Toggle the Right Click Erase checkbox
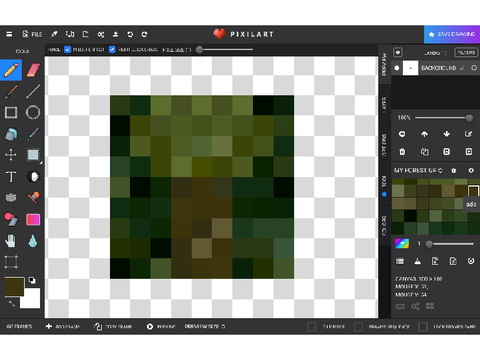The width and height of the screenshot is (480, 360). click(x=112, y=50)
